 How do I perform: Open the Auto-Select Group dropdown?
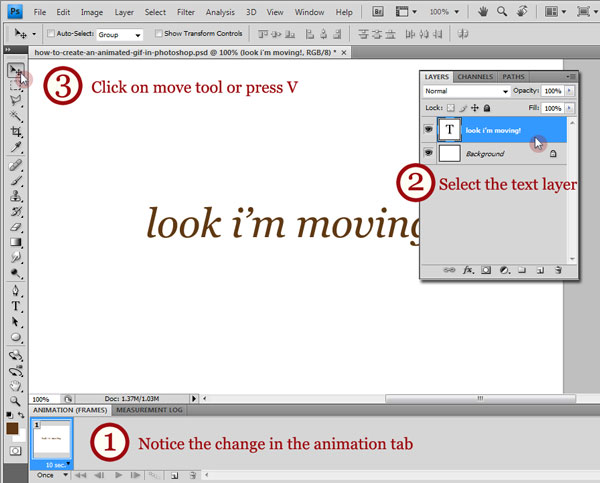point(120,34)
